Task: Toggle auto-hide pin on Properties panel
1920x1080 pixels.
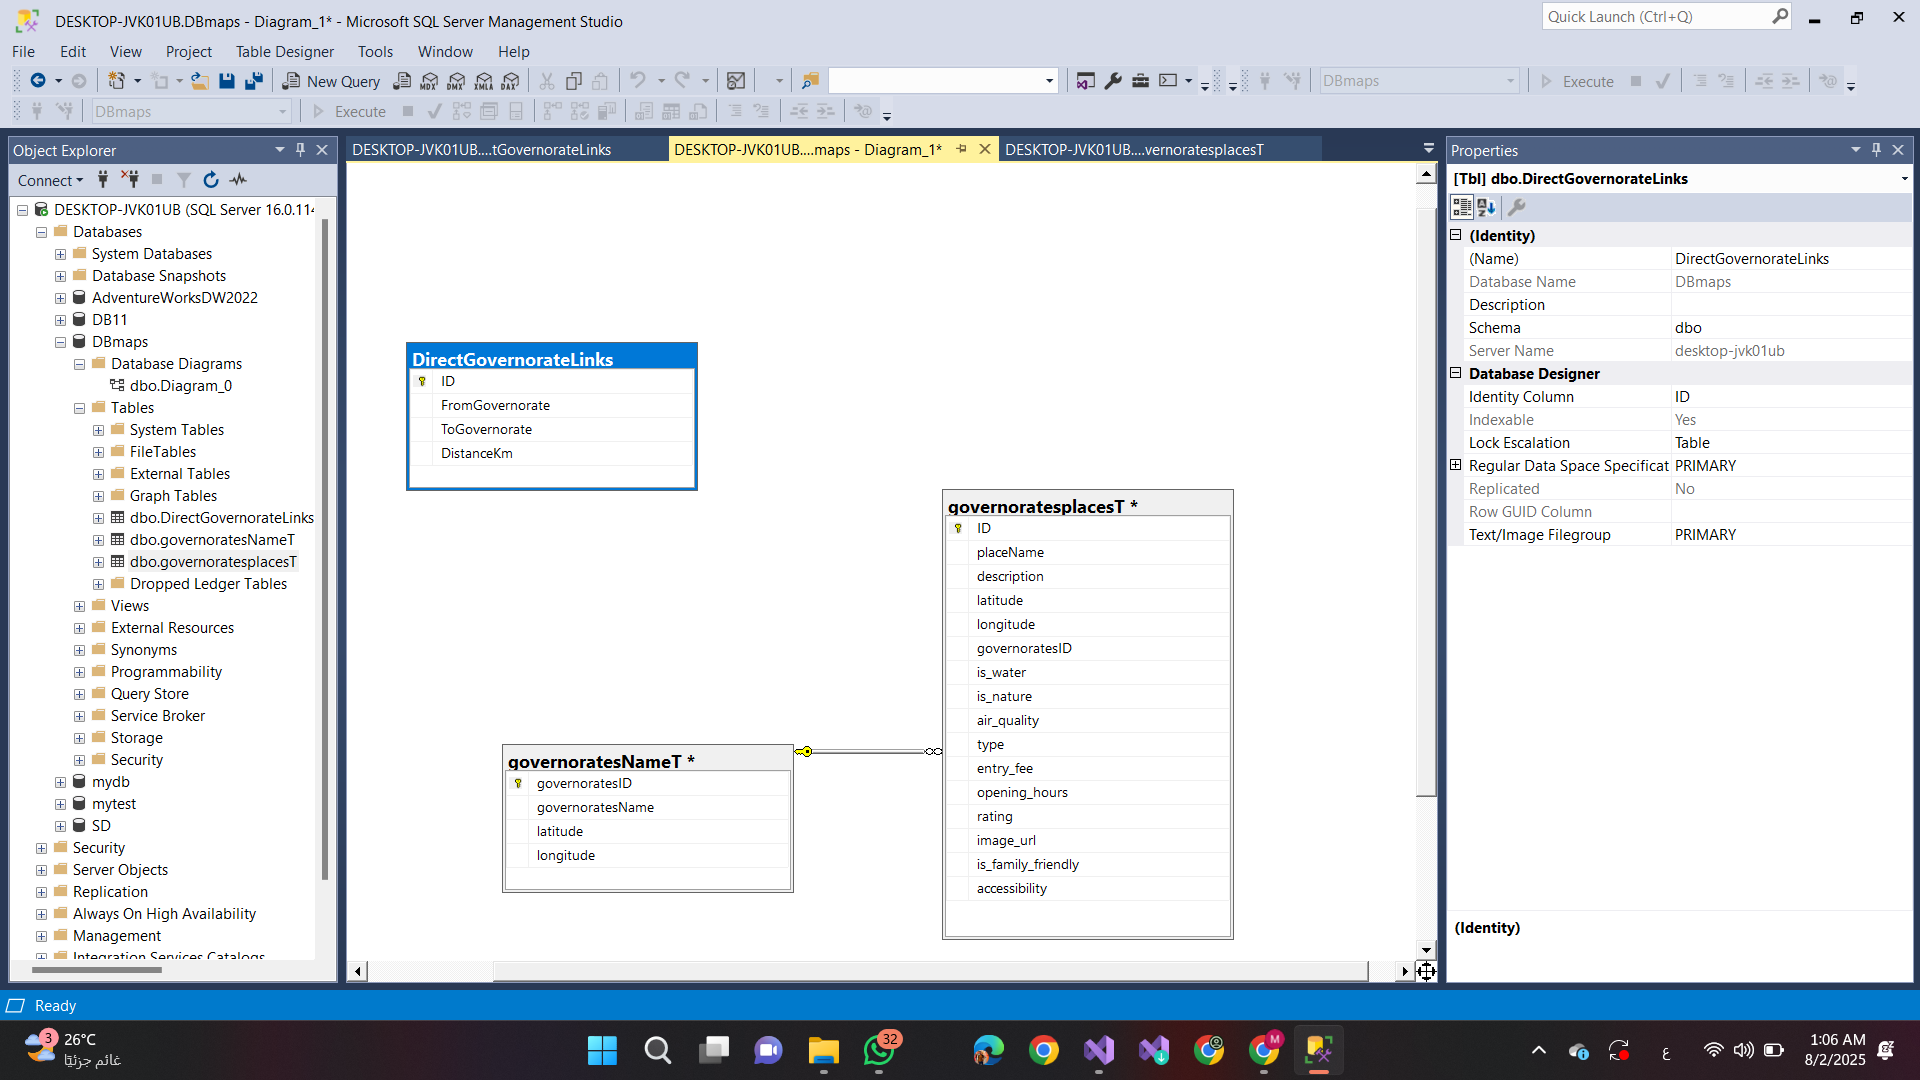Action: [1876, 150]
